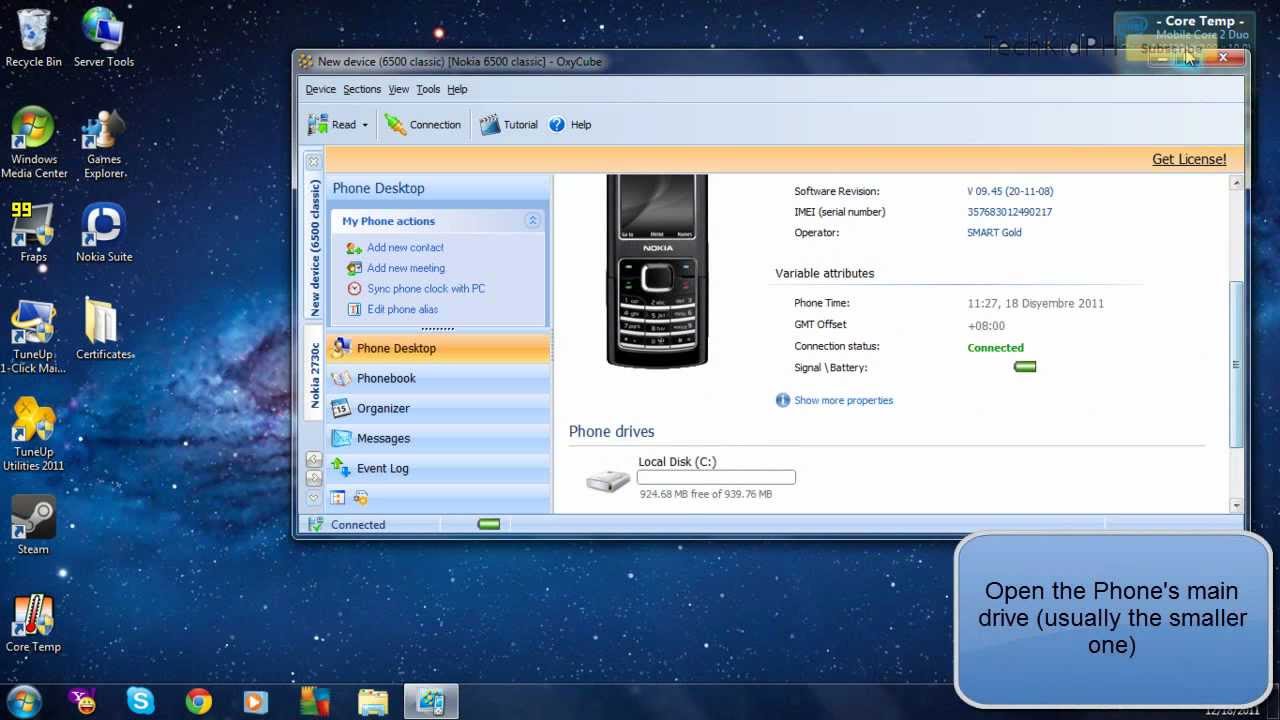Viewport: 1280px width, 720px height.
Task: Open Core Temp desktop shortcut
Action: (x=33, y=623)
